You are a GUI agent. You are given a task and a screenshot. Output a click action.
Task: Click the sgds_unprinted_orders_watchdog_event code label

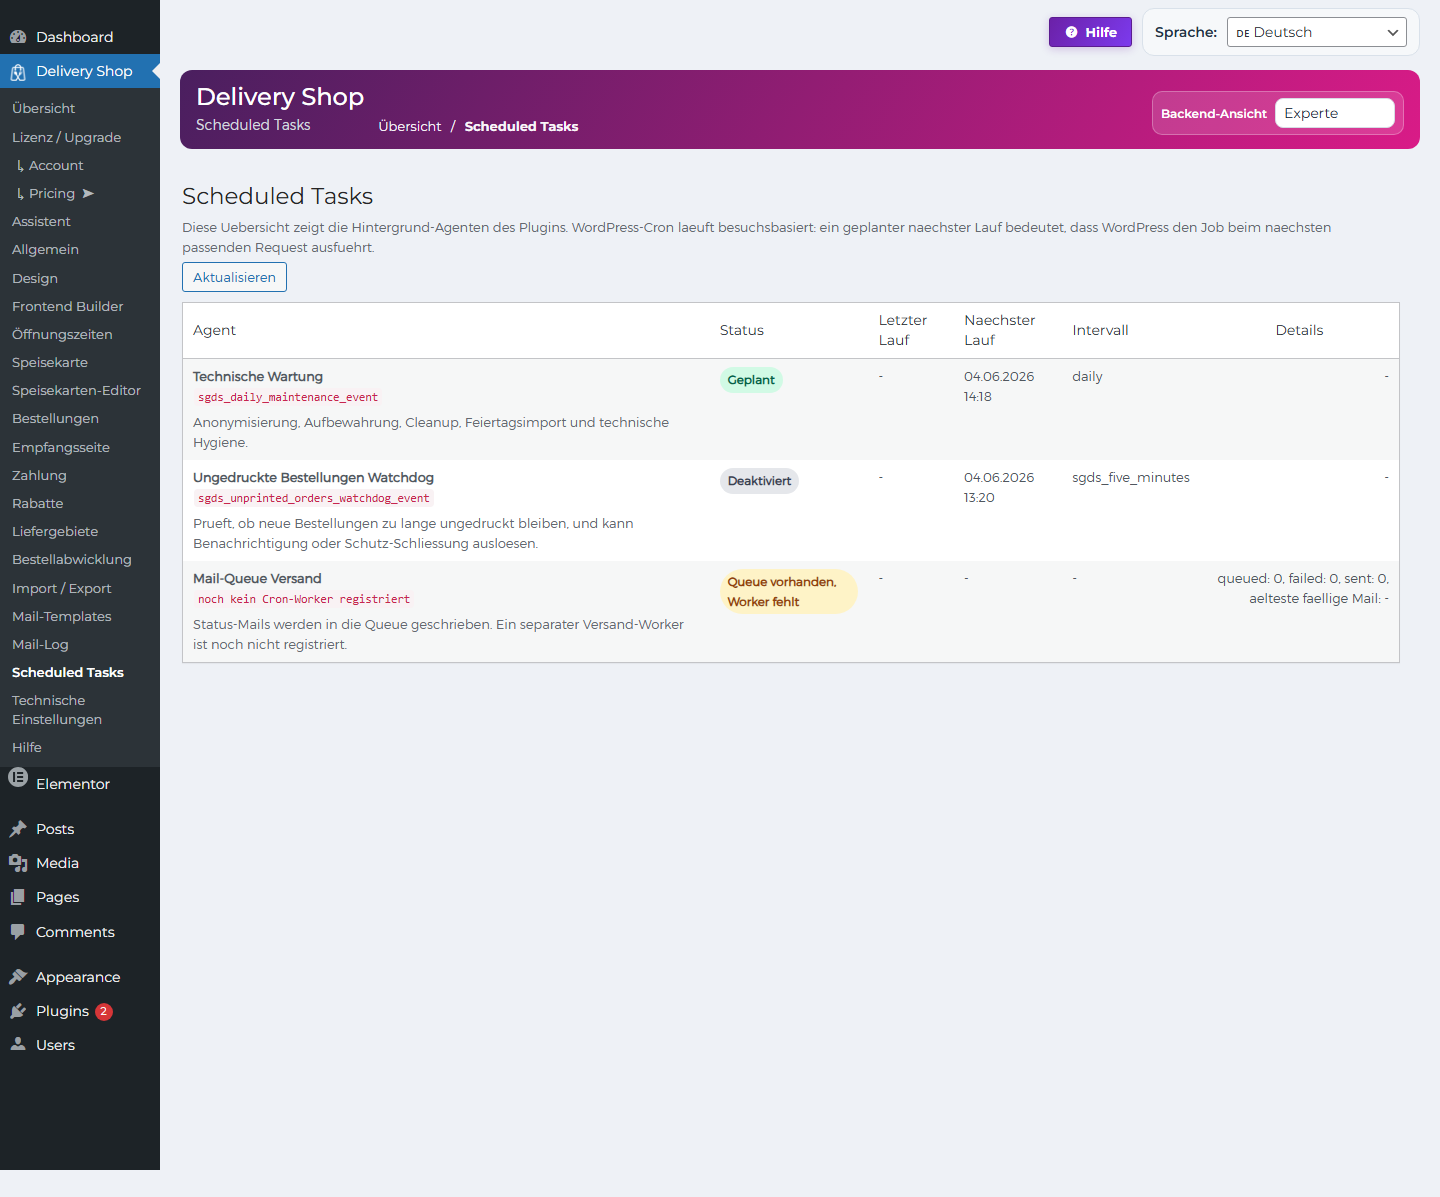click(313, 498)
